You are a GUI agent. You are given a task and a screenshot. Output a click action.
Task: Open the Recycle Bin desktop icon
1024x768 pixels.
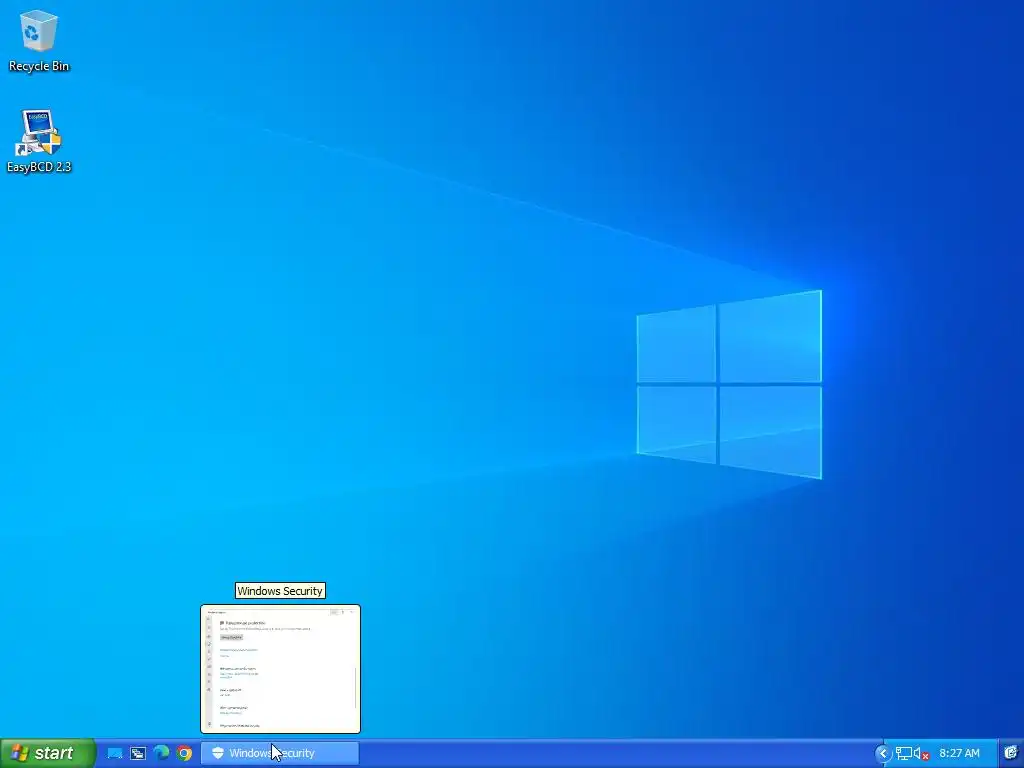pyautogui.click(x=39, y=40)
